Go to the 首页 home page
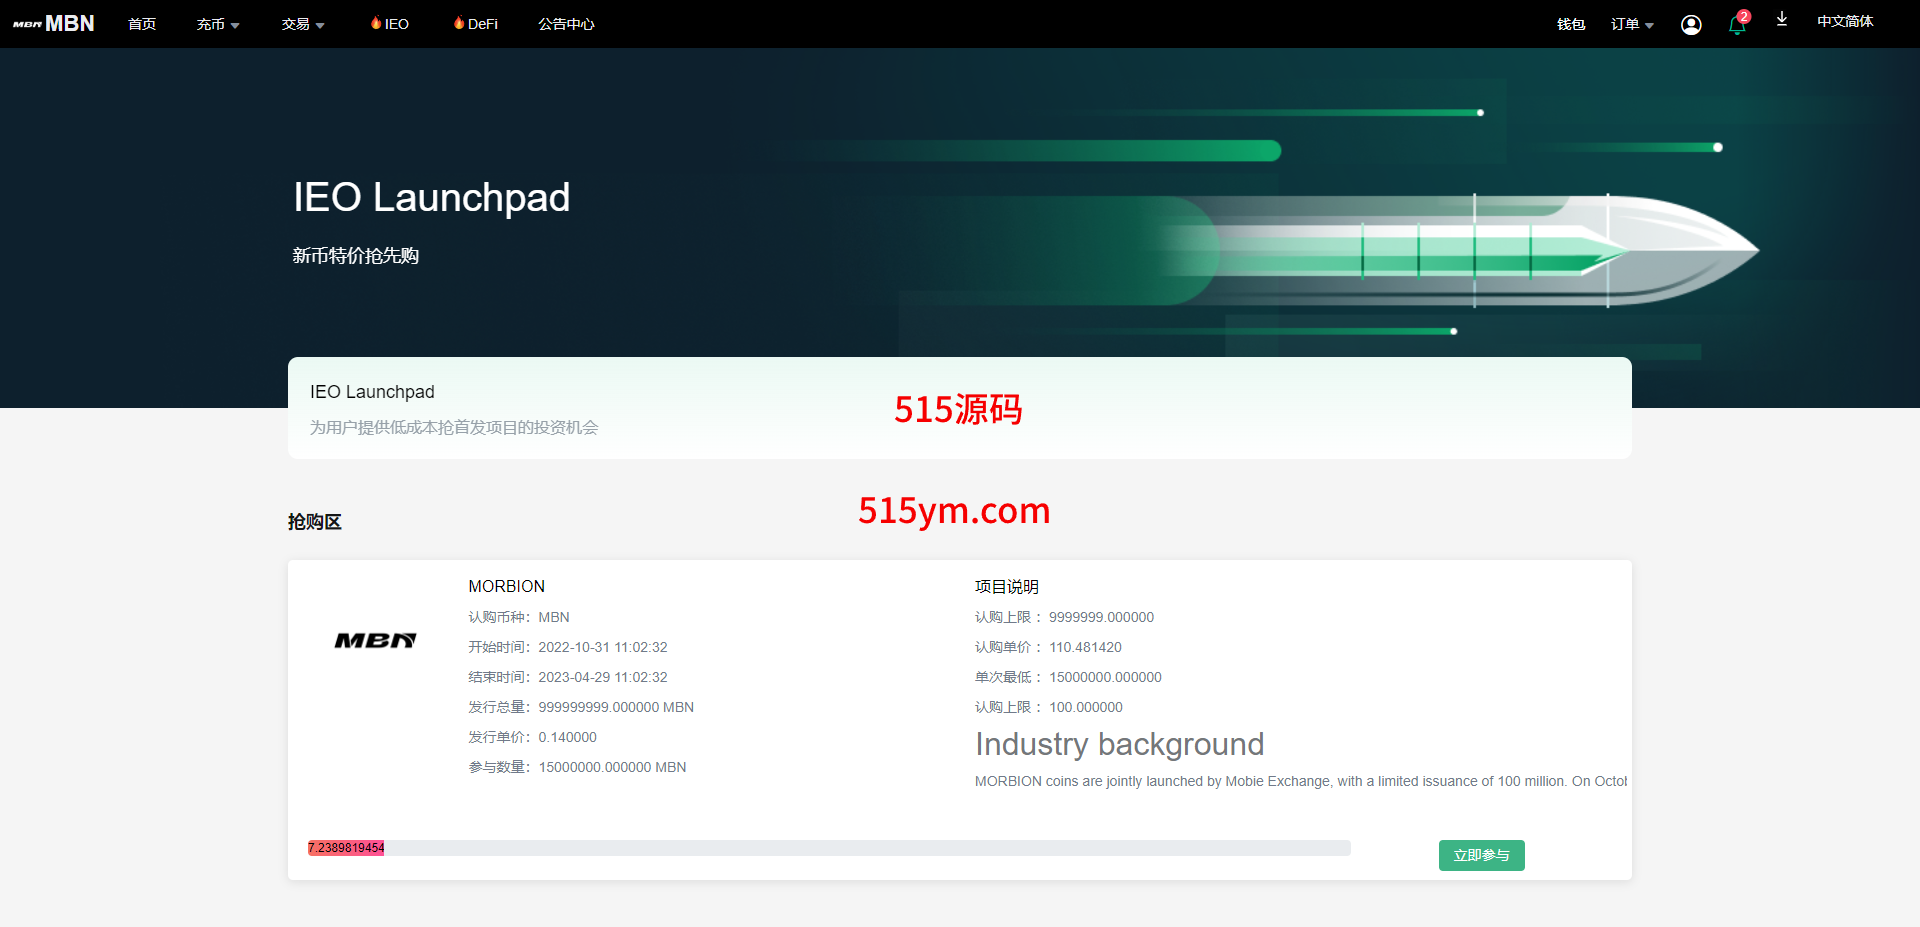Viewport: 1920px width, 927px height. (x=142, y=24)
